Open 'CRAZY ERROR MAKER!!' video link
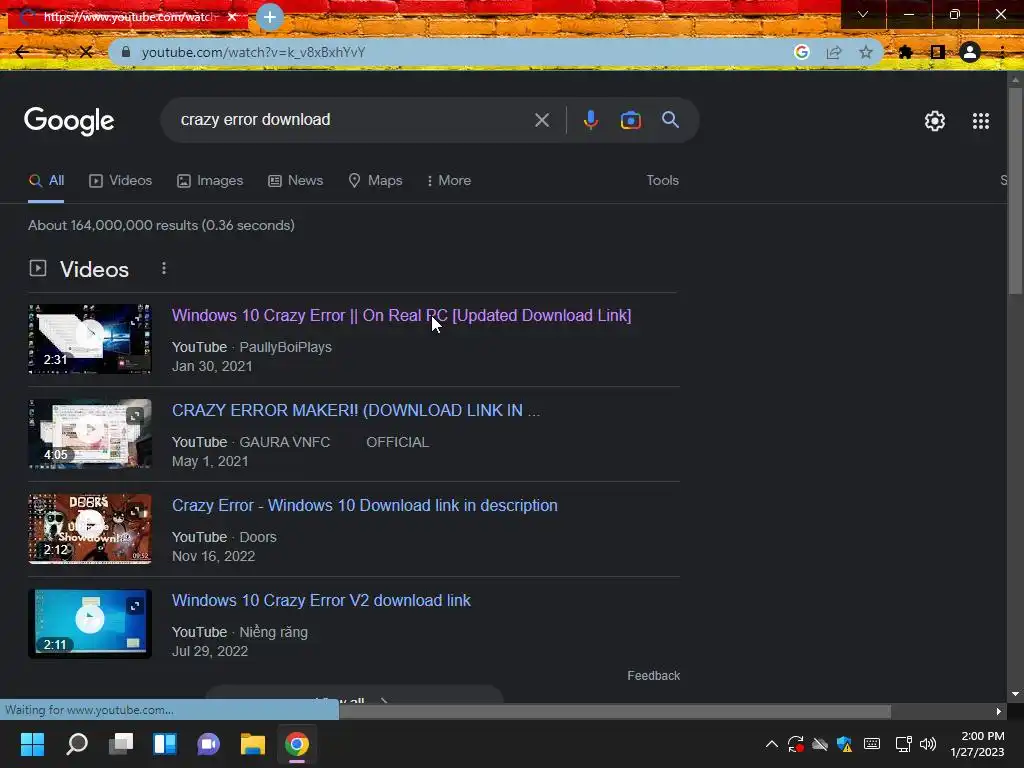Viewport: 1024px width, 768px height. point(356,410)
